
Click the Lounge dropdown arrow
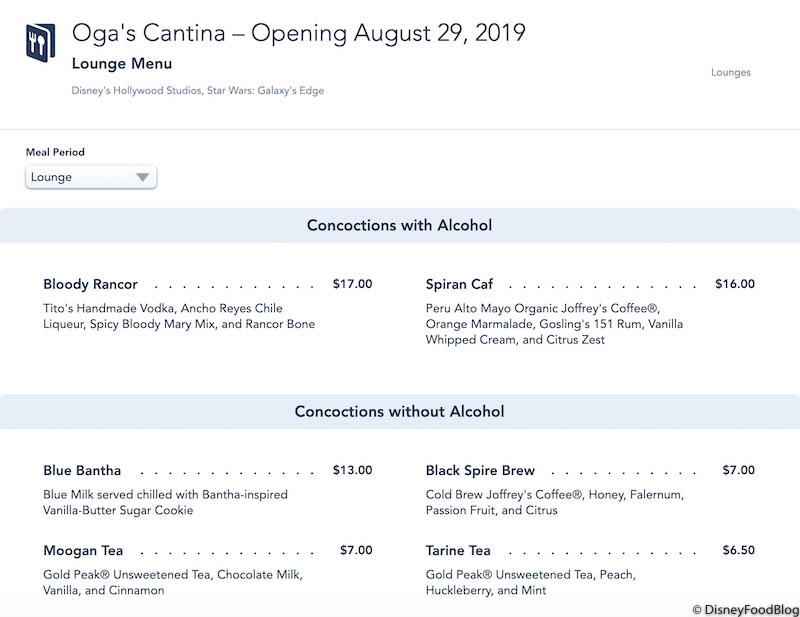click(142, 177)
